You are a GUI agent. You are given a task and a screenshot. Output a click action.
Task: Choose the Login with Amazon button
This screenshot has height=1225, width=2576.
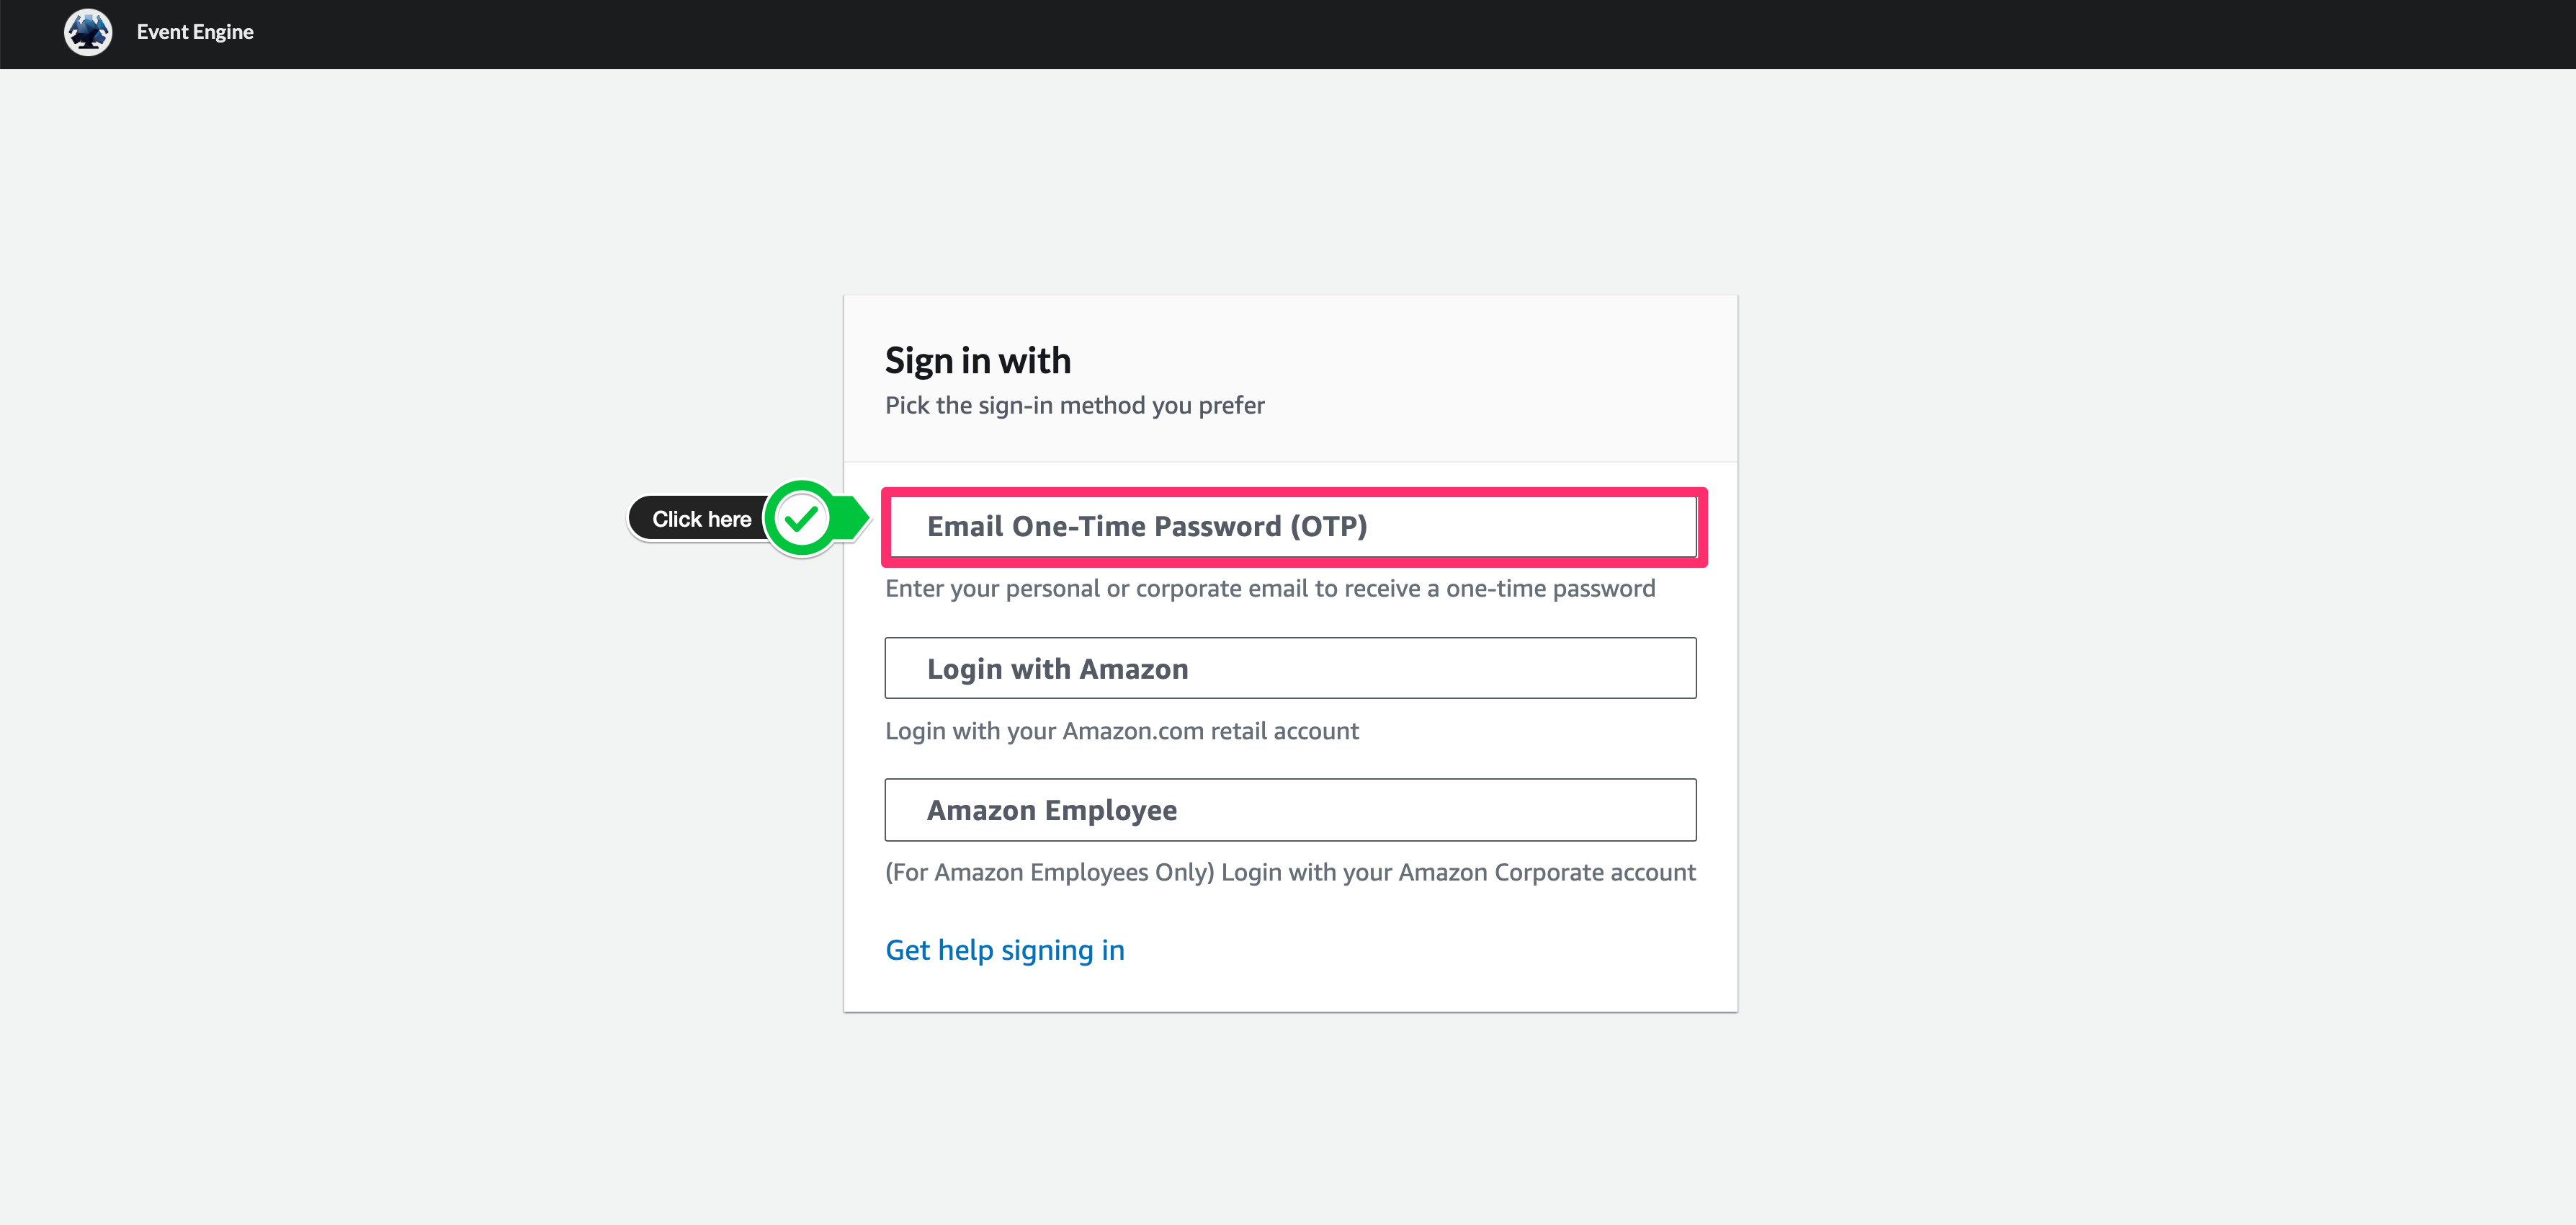[x=1290, y=668]
